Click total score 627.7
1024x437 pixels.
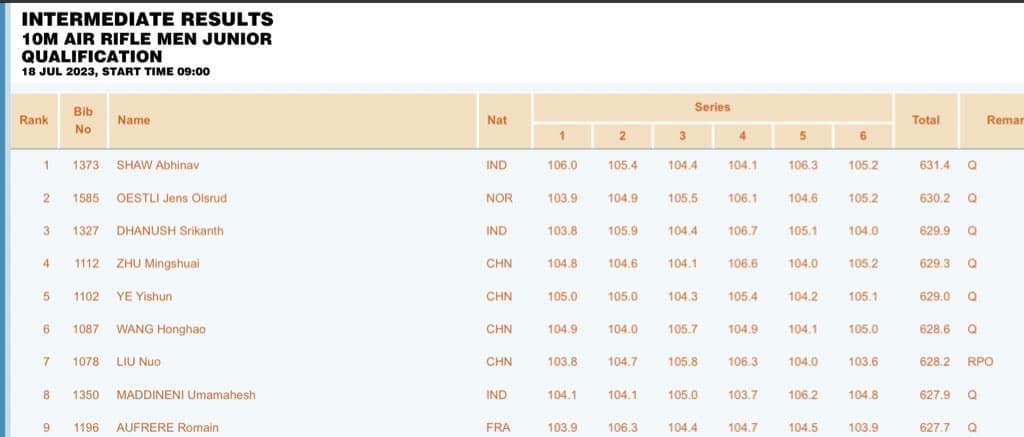coord(935,428)
